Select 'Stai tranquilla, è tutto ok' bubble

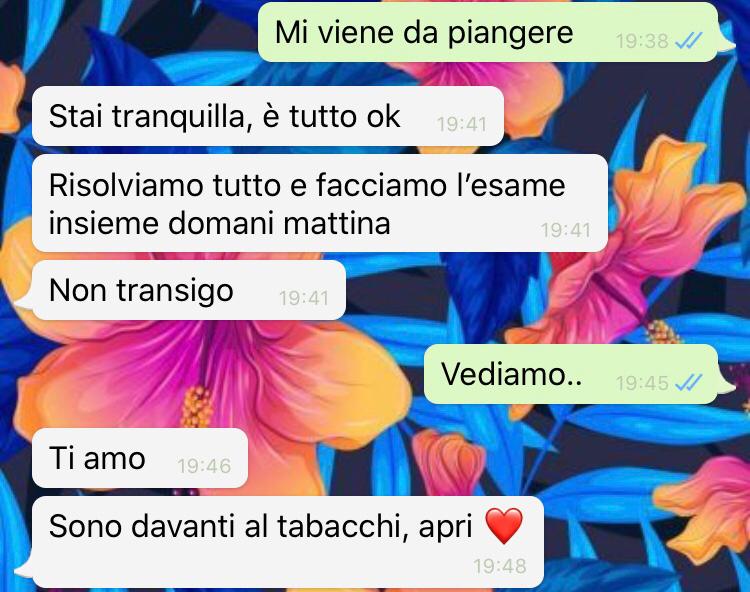coord(268,116)
